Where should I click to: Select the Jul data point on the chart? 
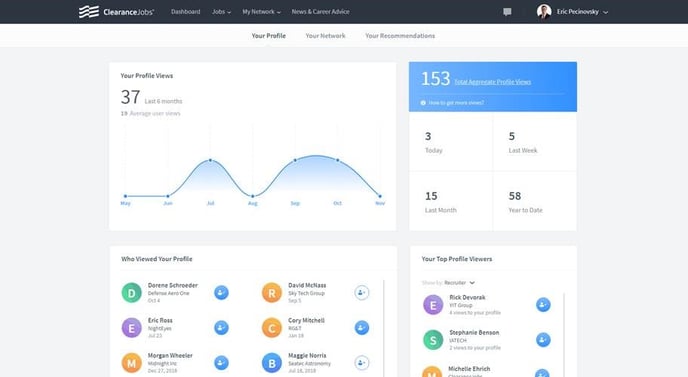(x=210, y=160)
